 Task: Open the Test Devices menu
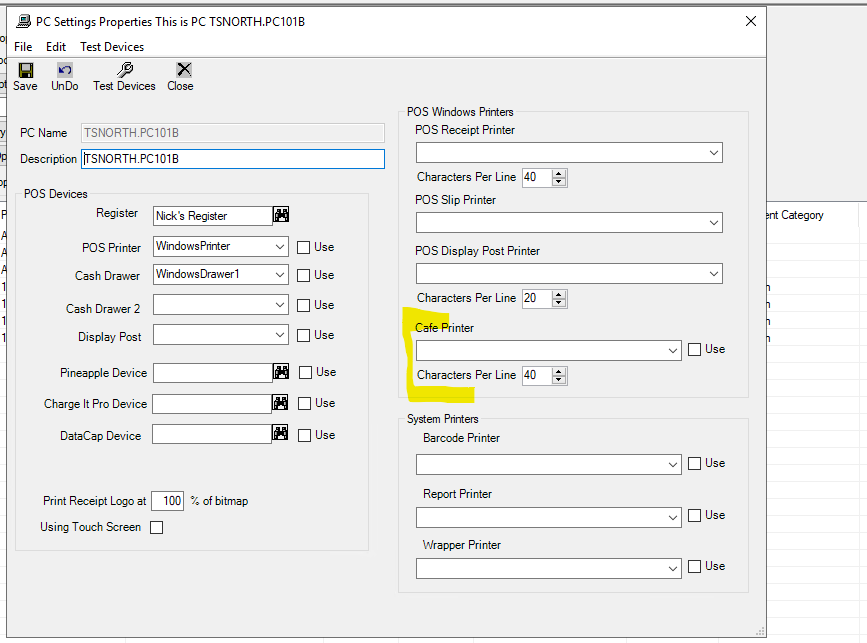[x=112, y=47]
